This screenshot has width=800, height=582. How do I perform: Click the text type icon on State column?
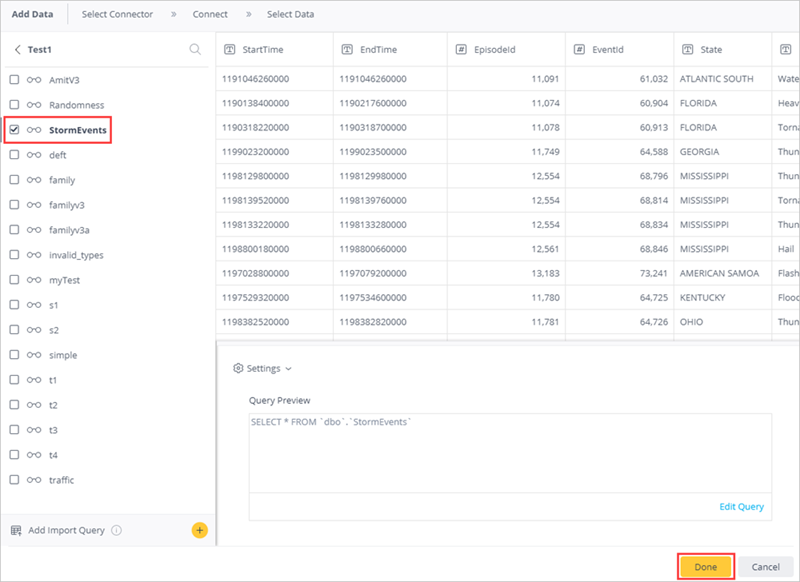(x=688, y=49)
